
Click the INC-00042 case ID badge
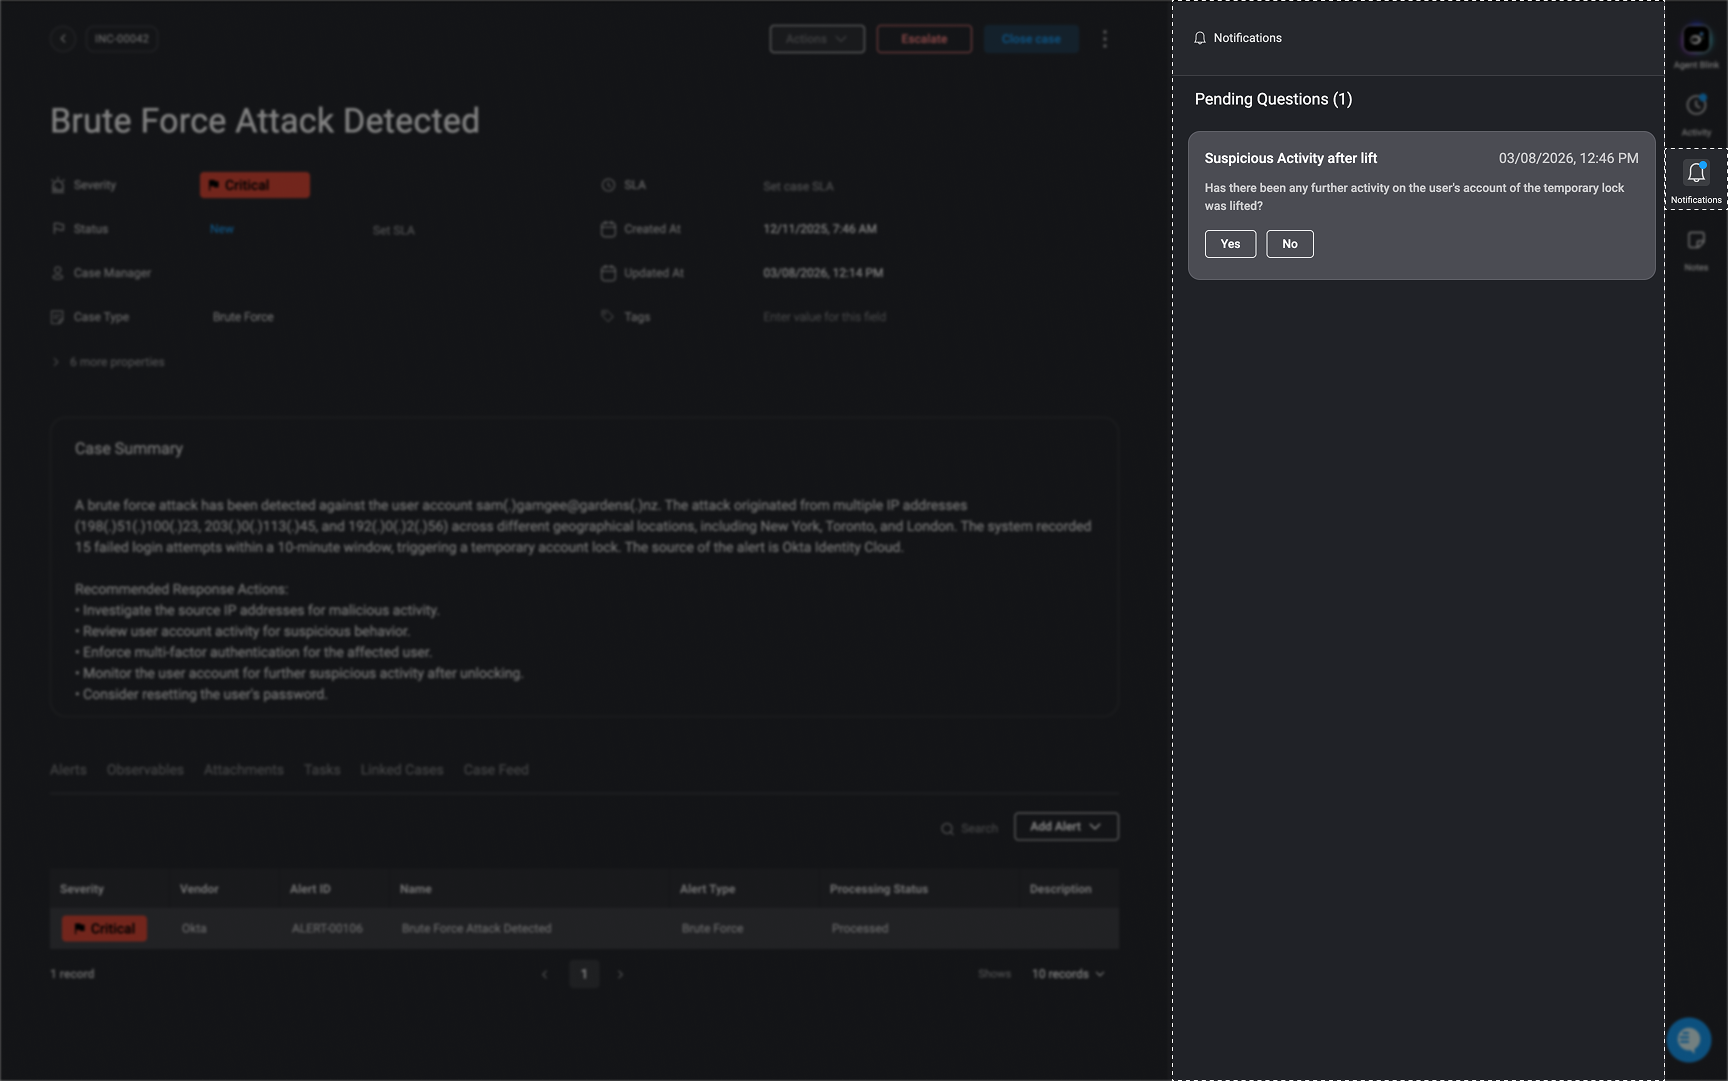click(122, 39)
